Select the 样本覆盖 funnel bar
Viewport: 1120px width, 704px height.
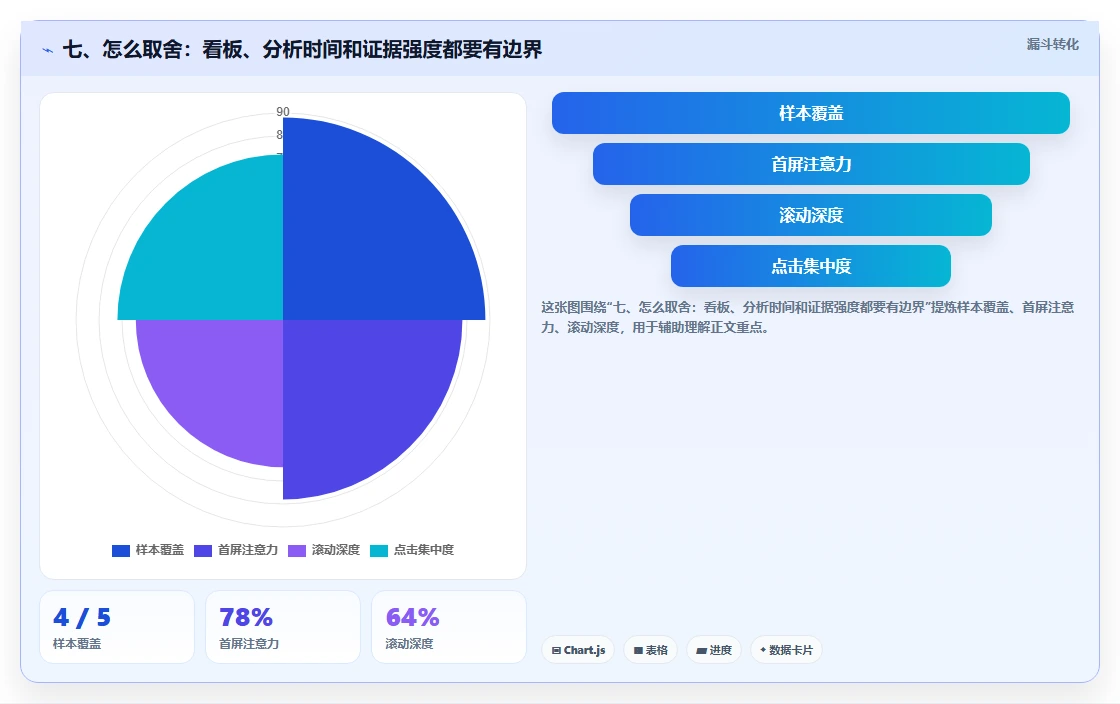(x=811, y=113)
